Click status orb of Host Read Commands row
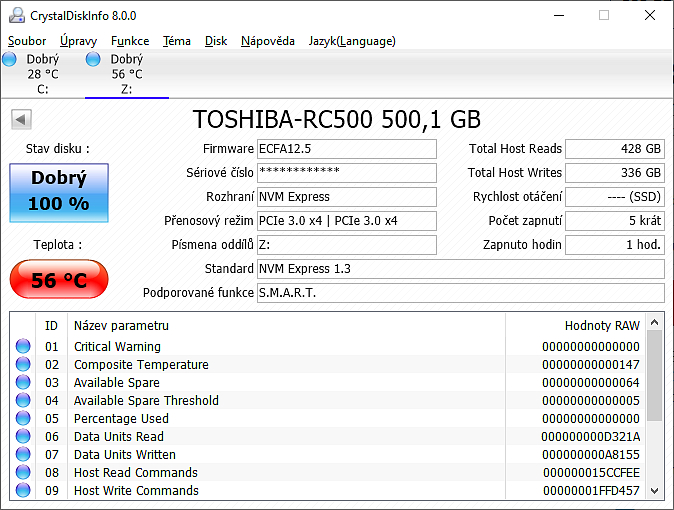This screenshot has width=674, height=510. [23, 472]
